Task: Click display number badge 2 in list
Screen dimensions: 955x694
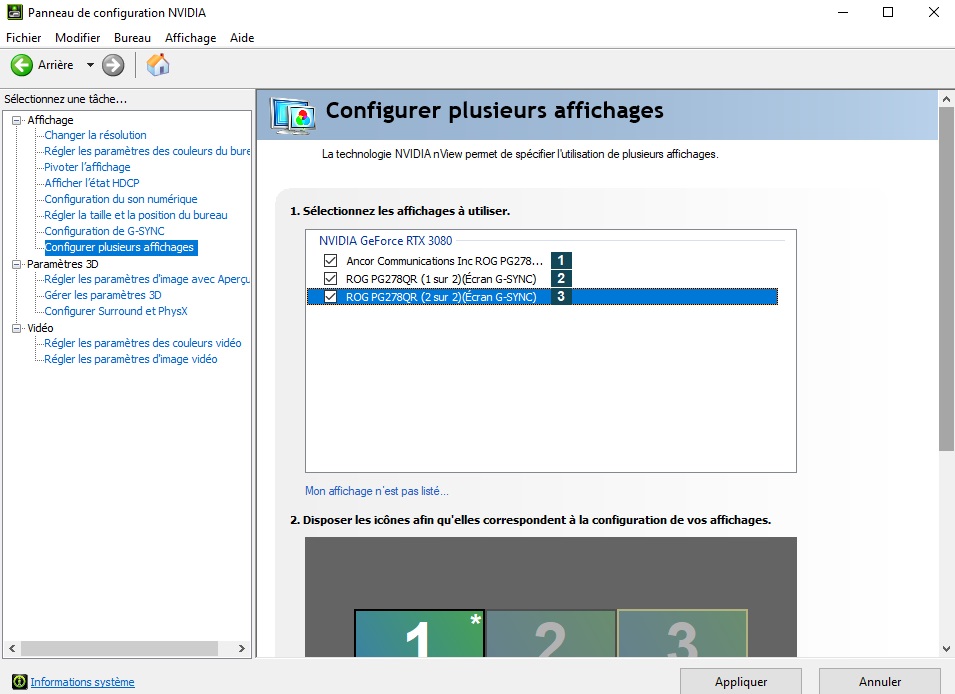Action: 561,278
